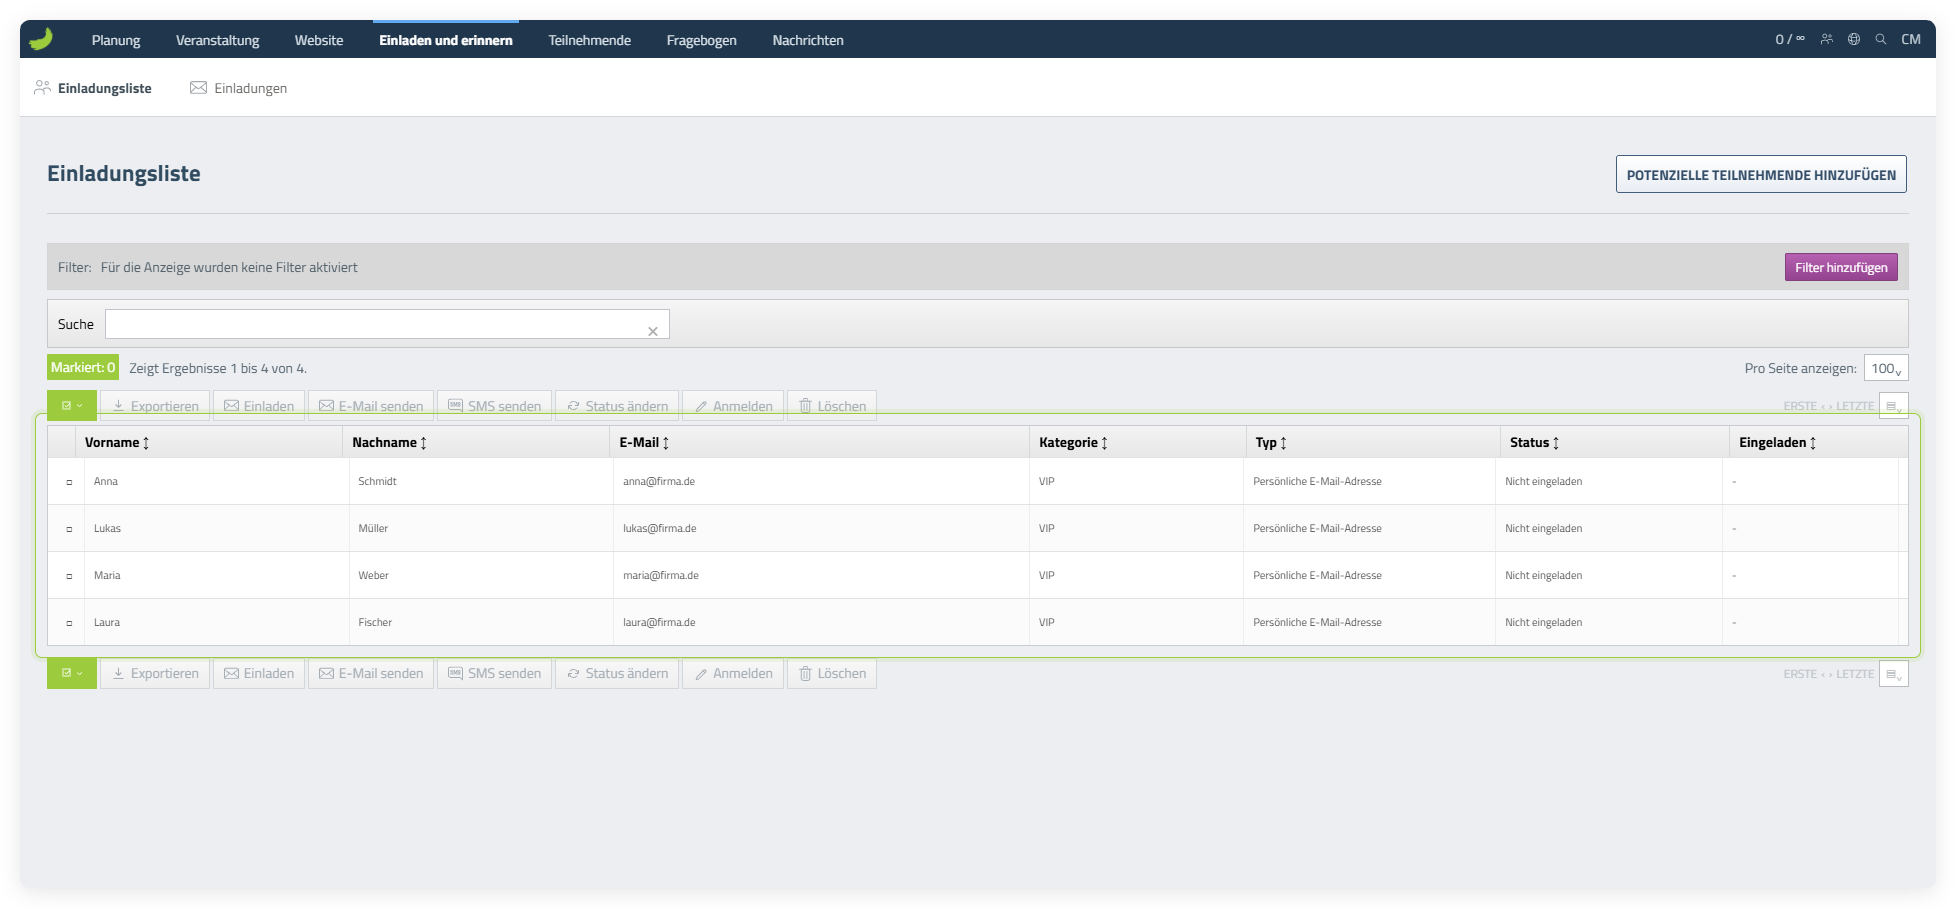Open the Pro Seite anzeigen 100 dropdown
Screen dimensions: 1956x908
coord(1886,368)
